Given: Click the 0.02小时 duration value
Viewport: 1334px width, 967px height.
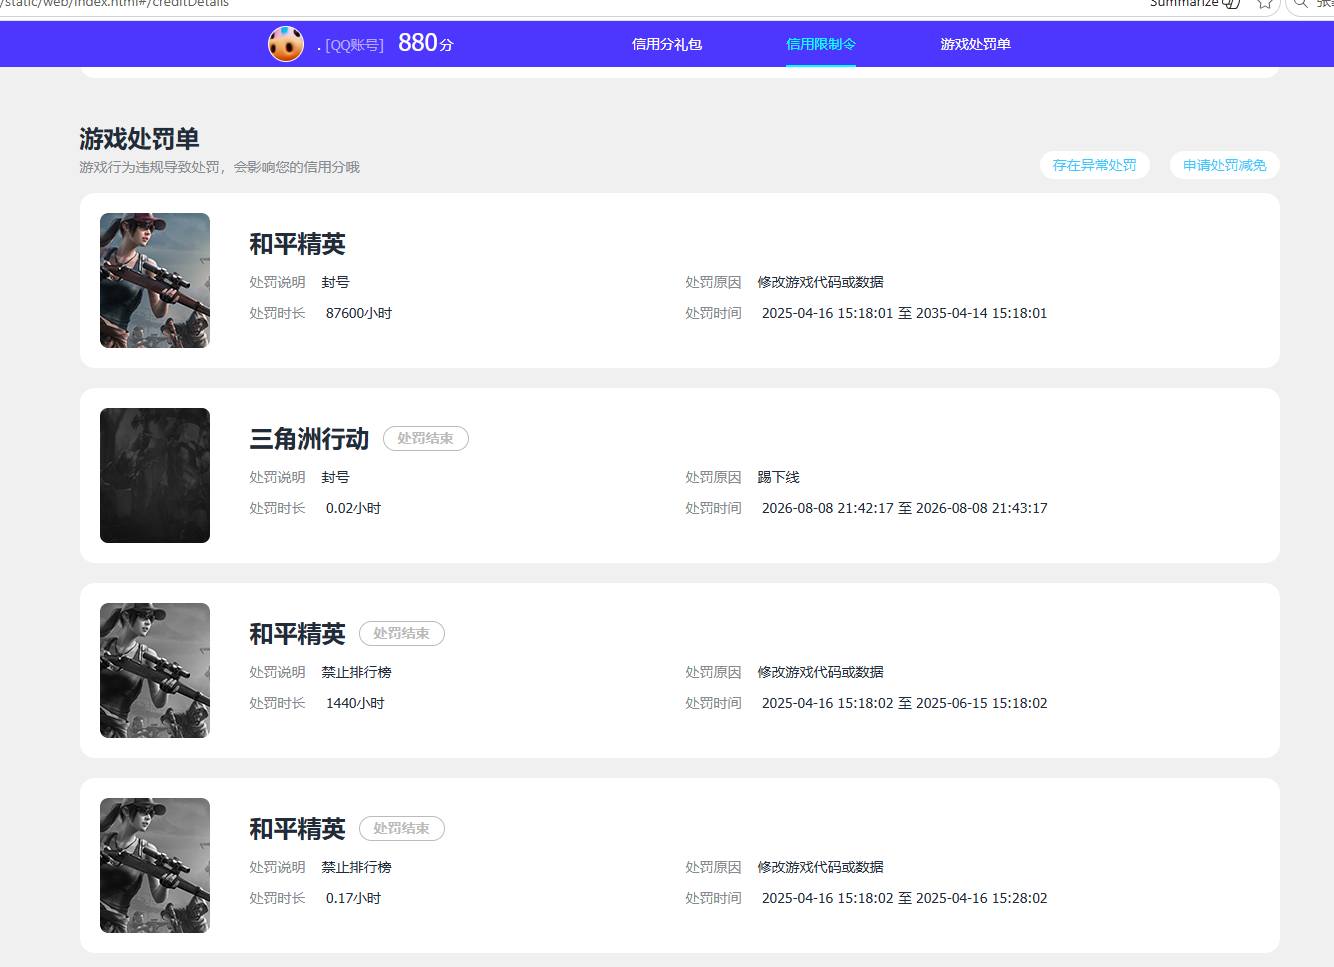Looking at the screenshot, I should [353, 508].
